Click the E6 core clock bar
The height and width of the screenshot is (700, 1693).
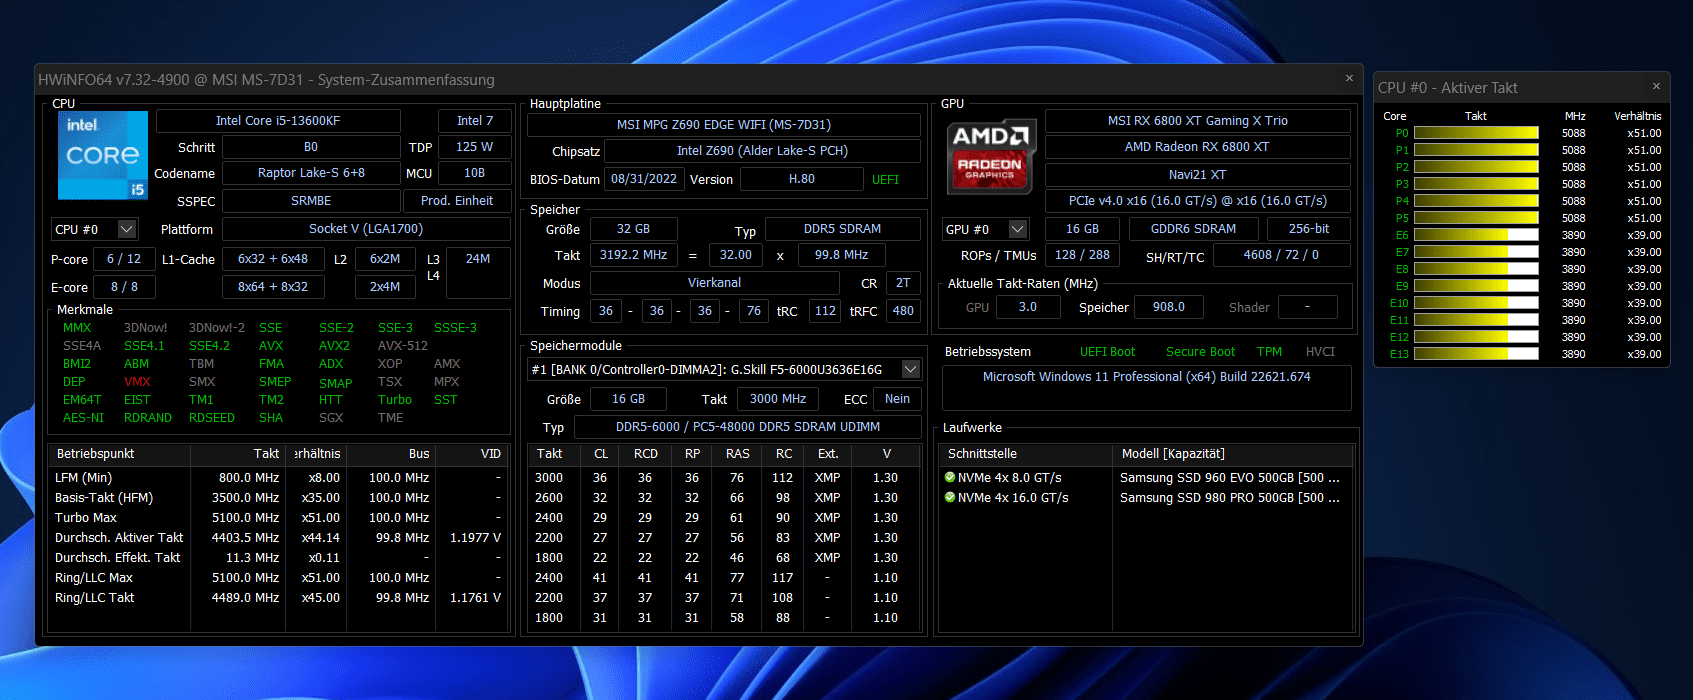coord(1476,235)
